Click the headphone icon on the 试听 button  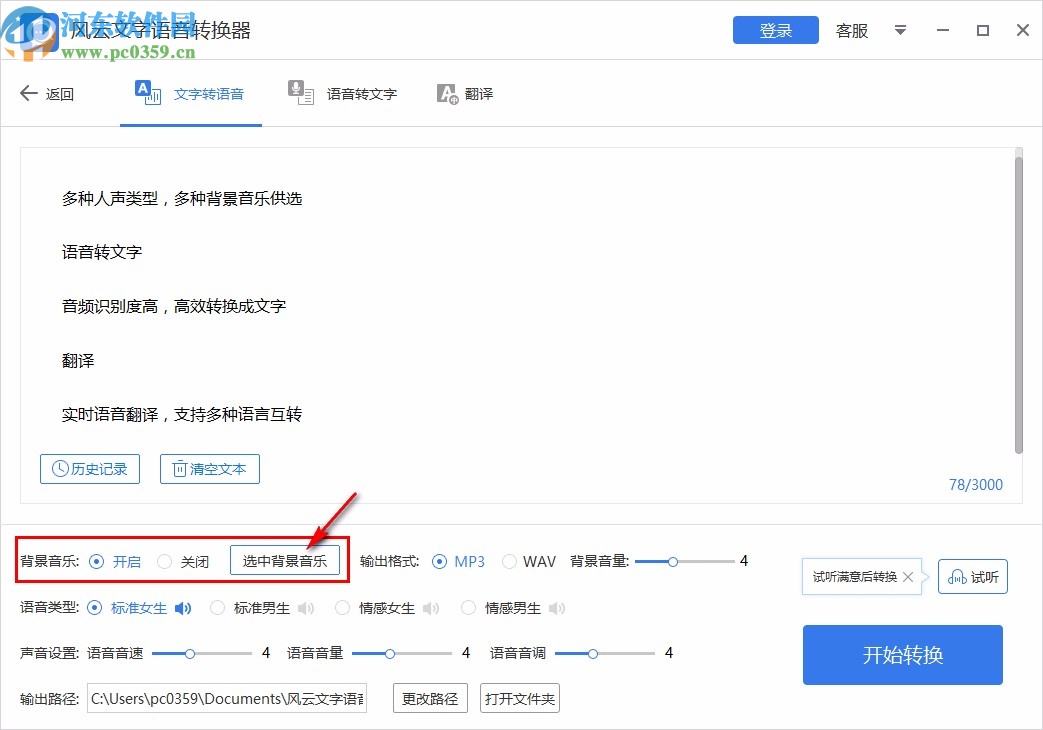[x=957, y=576]
